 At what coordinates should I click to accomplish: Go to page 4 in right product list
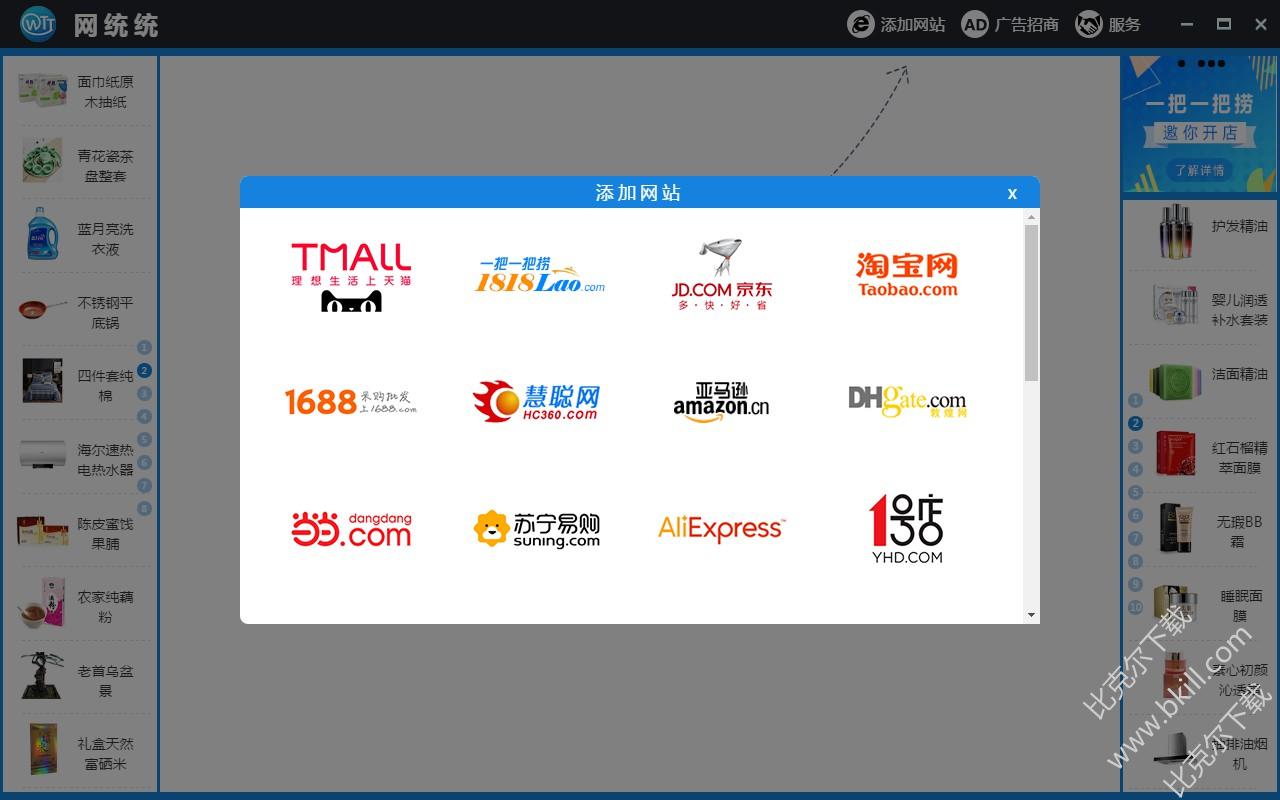coord(1135,470)
